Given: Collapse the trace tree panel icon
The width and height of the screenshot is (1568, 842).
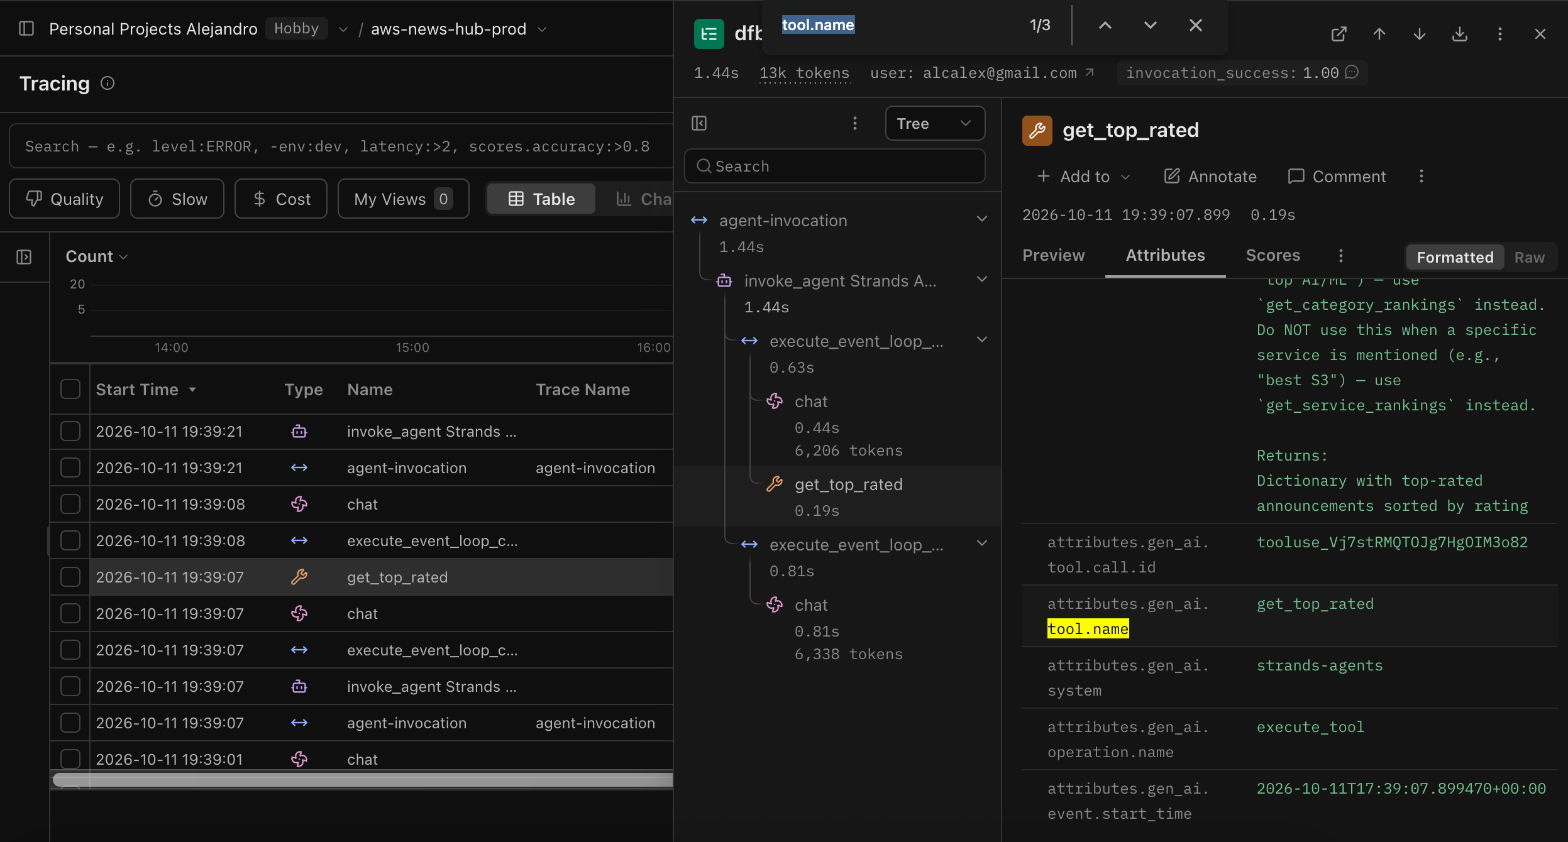Looking at the screenshot, I should [699, 123].
